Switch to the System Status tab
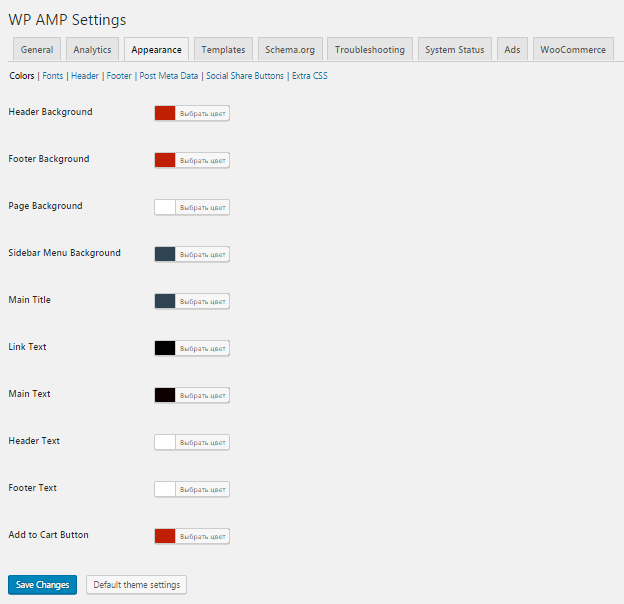 pos(455,49)
